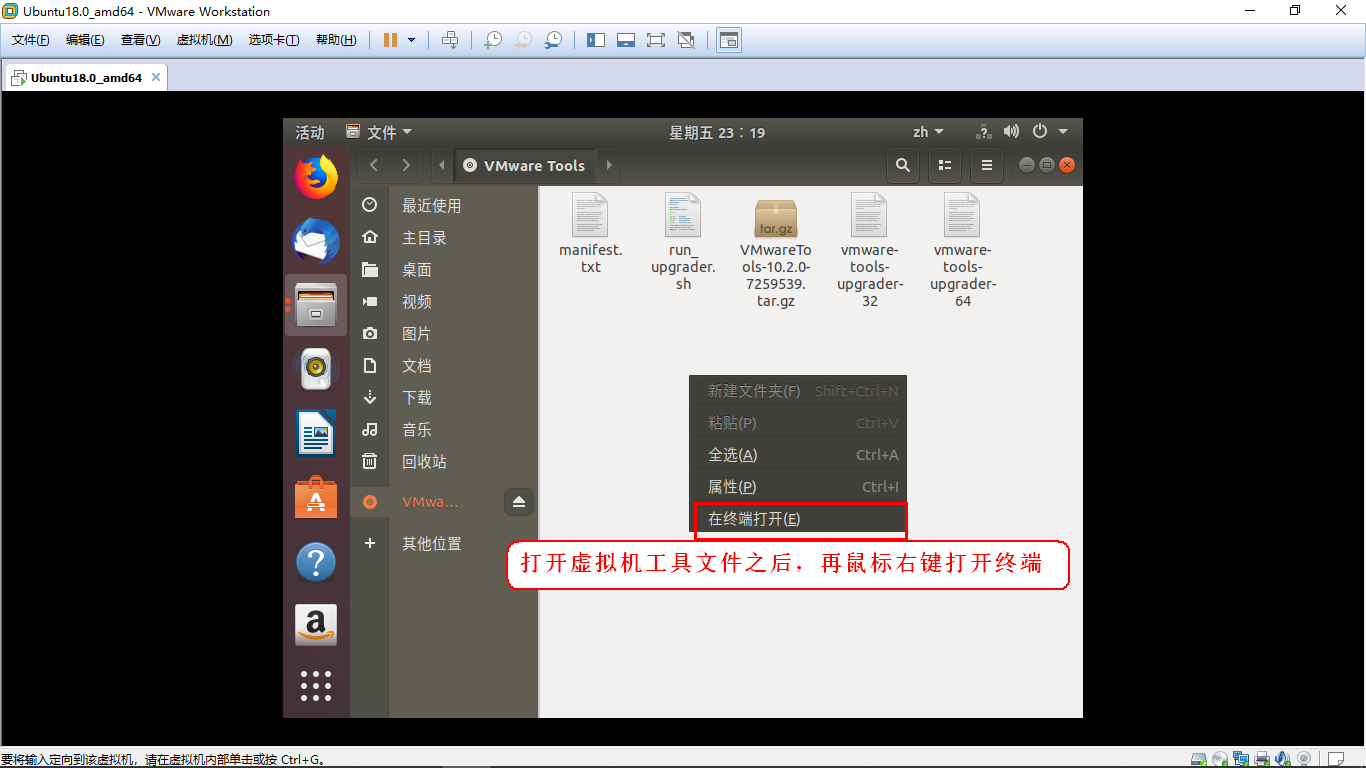The height and width of the screenshot is (768, 1366).
Task: Open the dropdown arrow beside the pause button
Action: tap(411, 40)
